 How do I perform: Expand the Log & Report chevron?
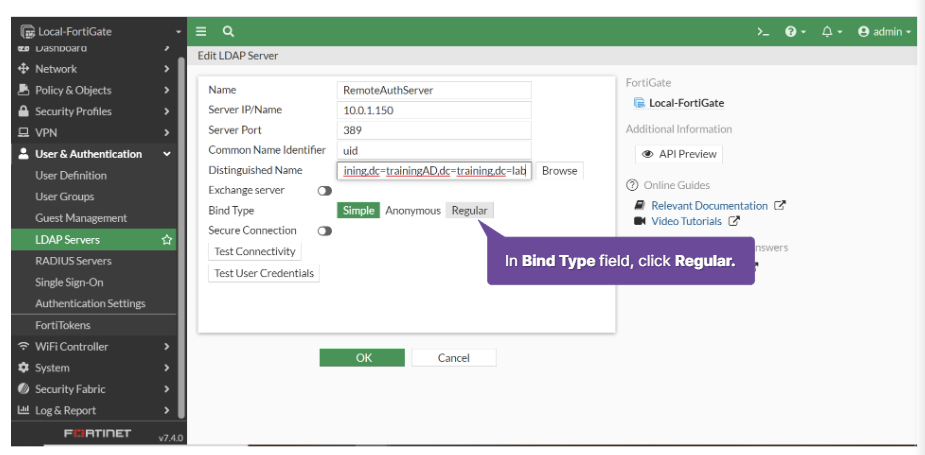point(167,410)
